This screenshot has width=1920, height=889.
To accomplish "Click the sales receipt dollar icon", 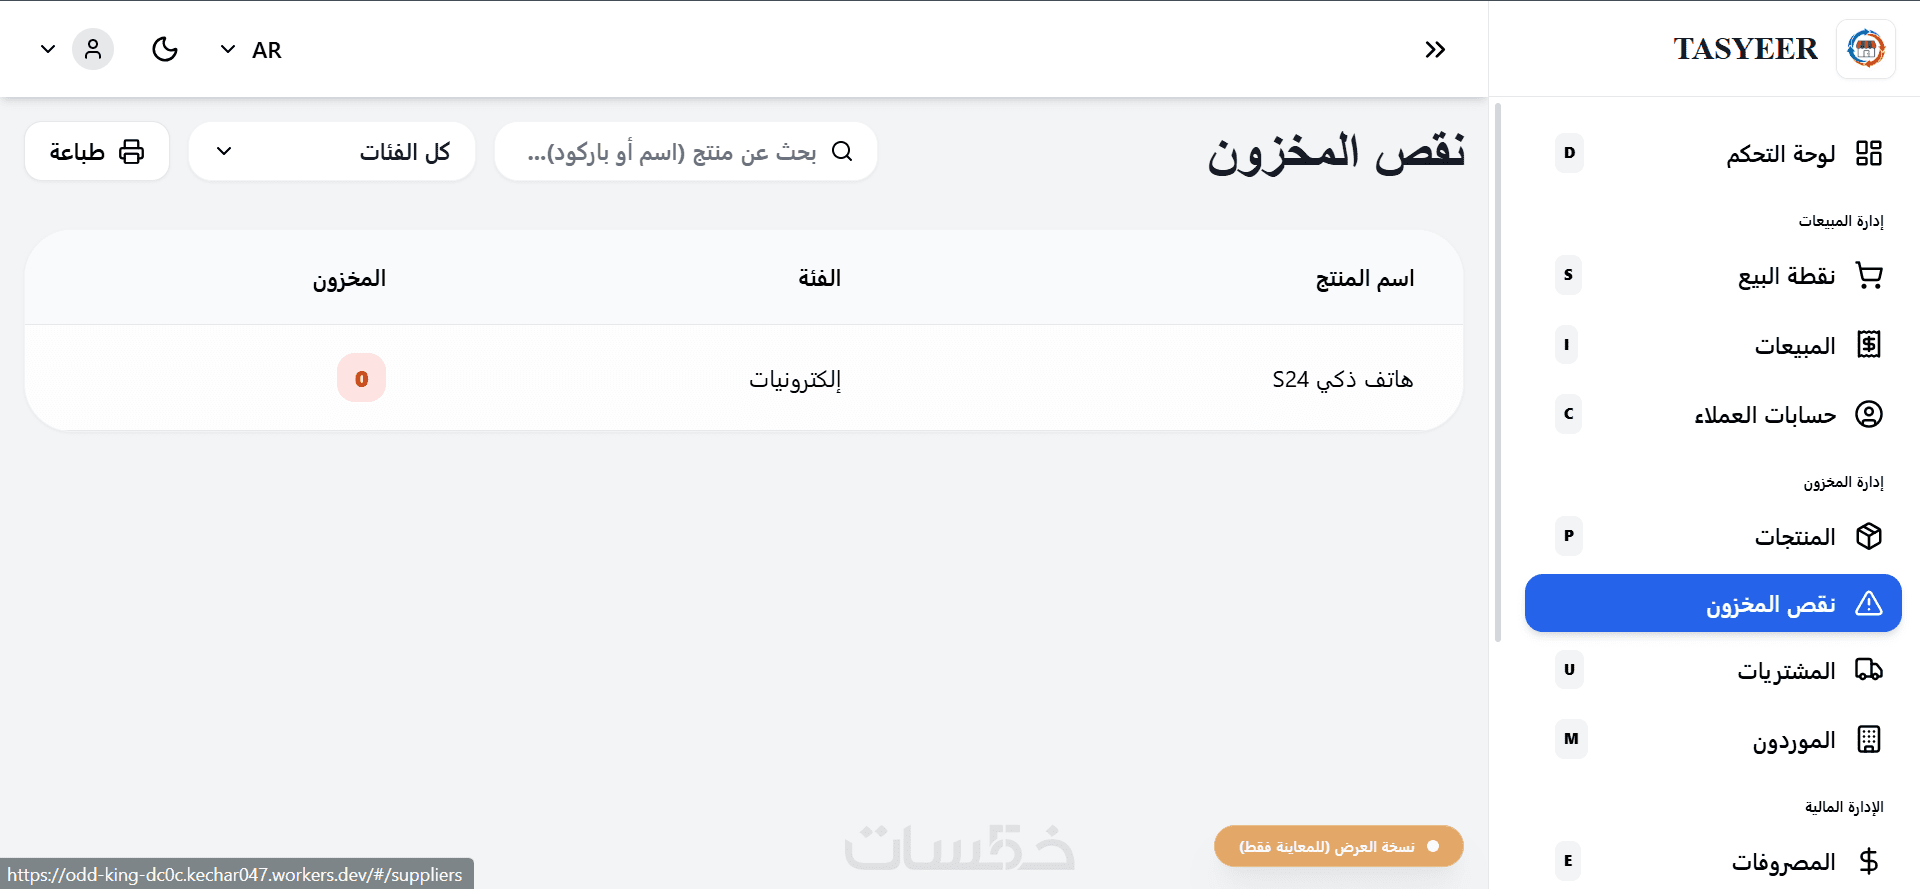I will pos(1868,345).
